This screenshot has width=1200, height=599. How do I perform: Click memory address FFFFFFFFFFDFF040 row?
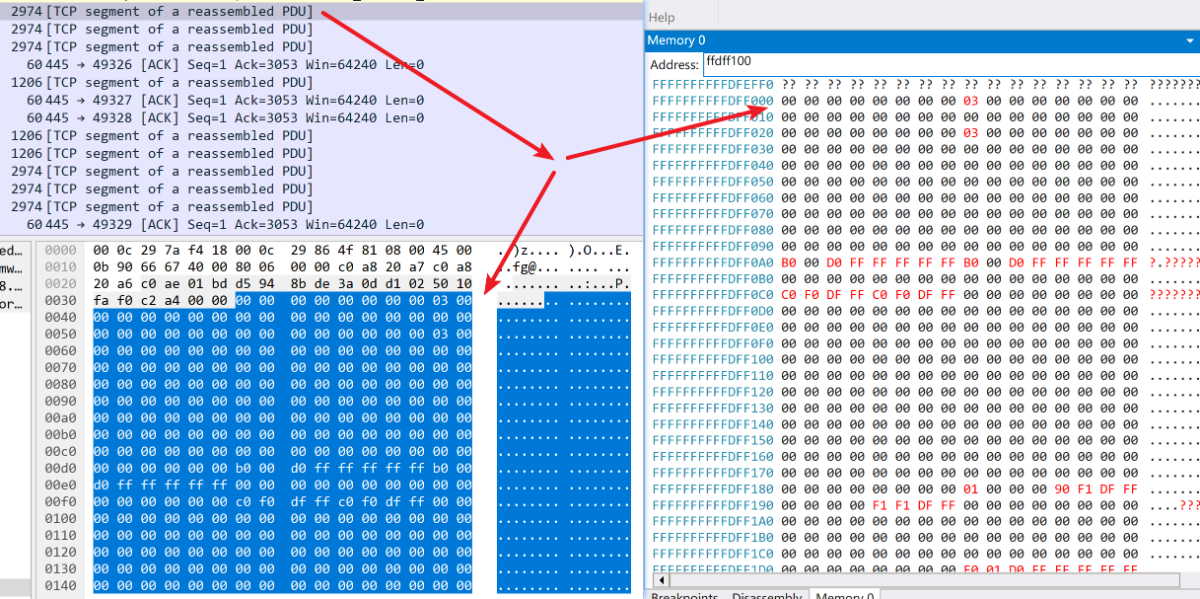point(925,165)
